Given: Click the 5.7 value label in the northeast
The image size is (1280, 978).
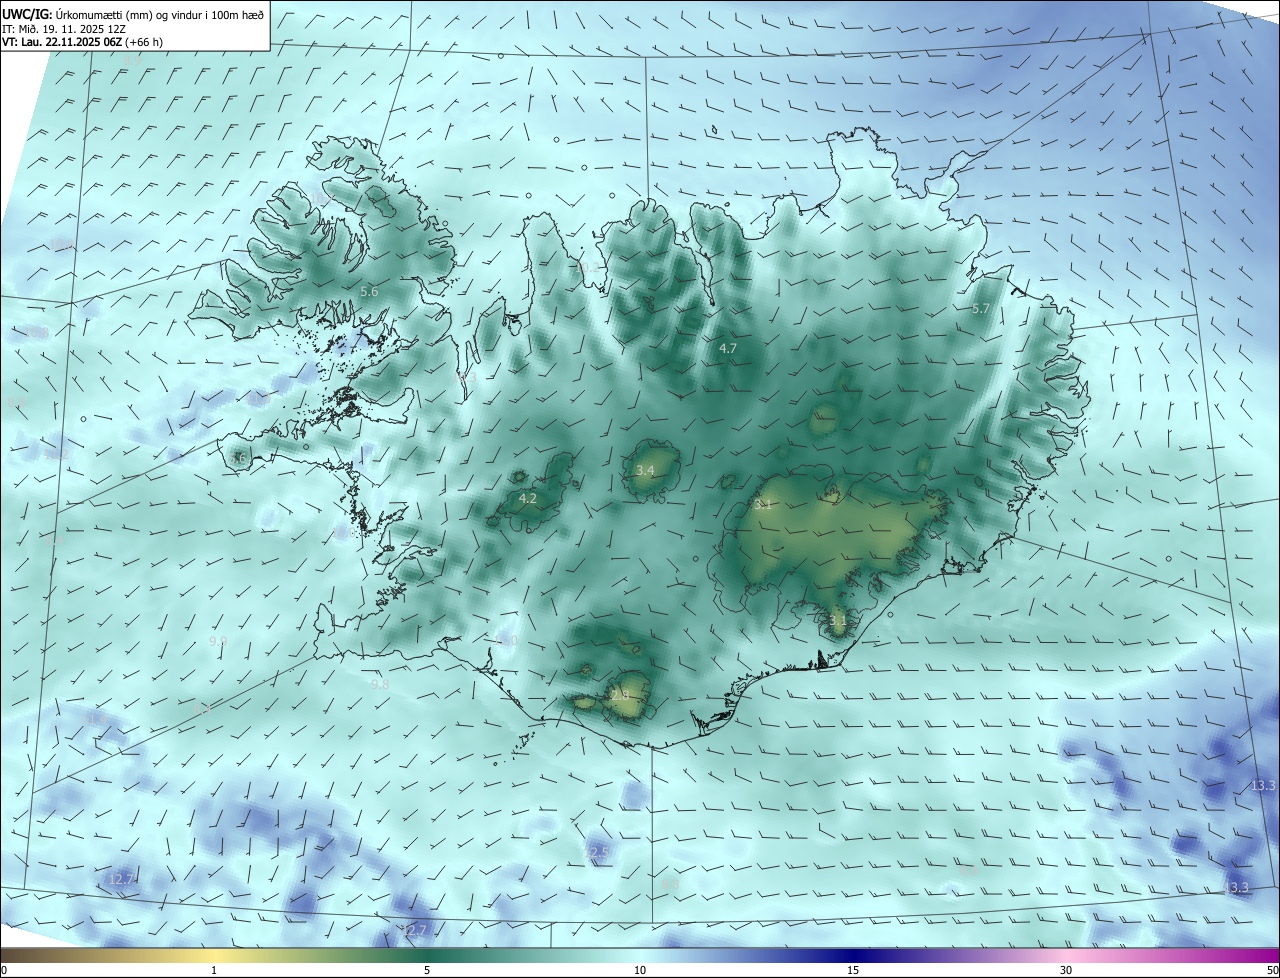Looking at the screenshot, I should [x=980, y=309].
